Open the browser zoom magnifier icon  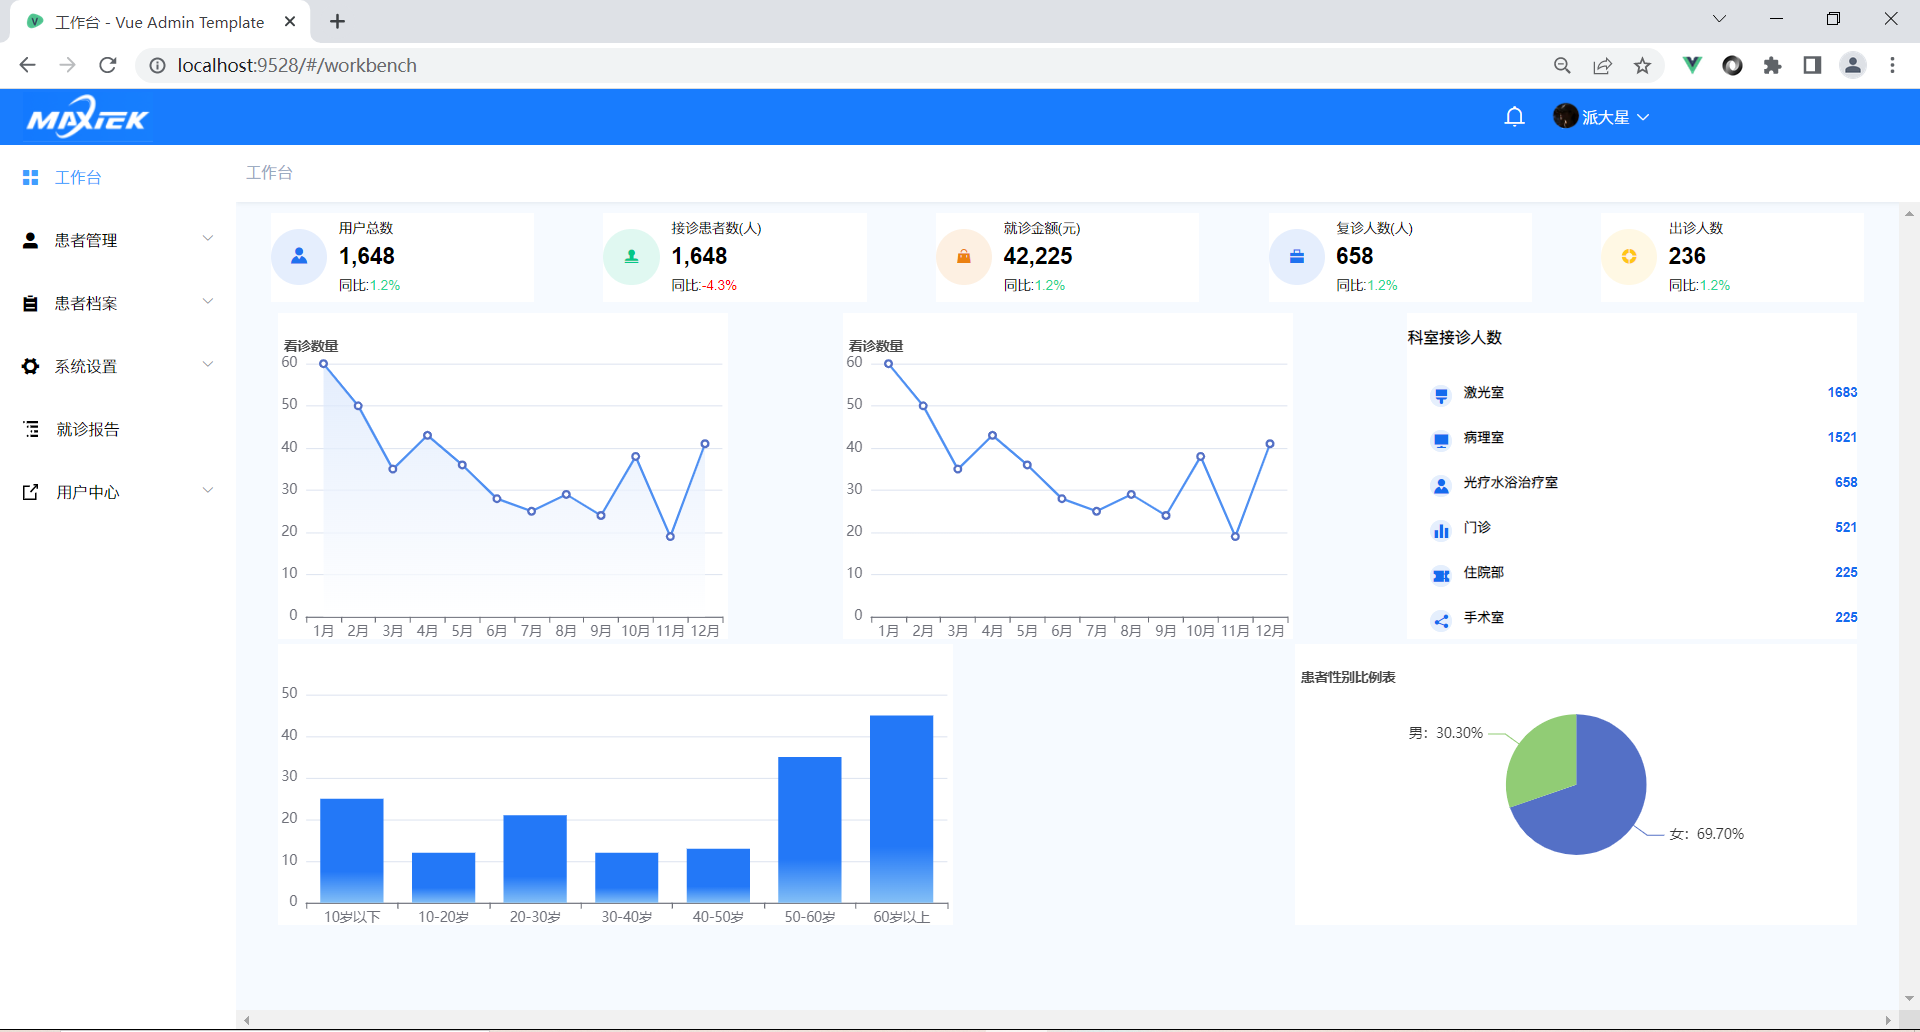pyautogui.click(x=1562, y=65)
